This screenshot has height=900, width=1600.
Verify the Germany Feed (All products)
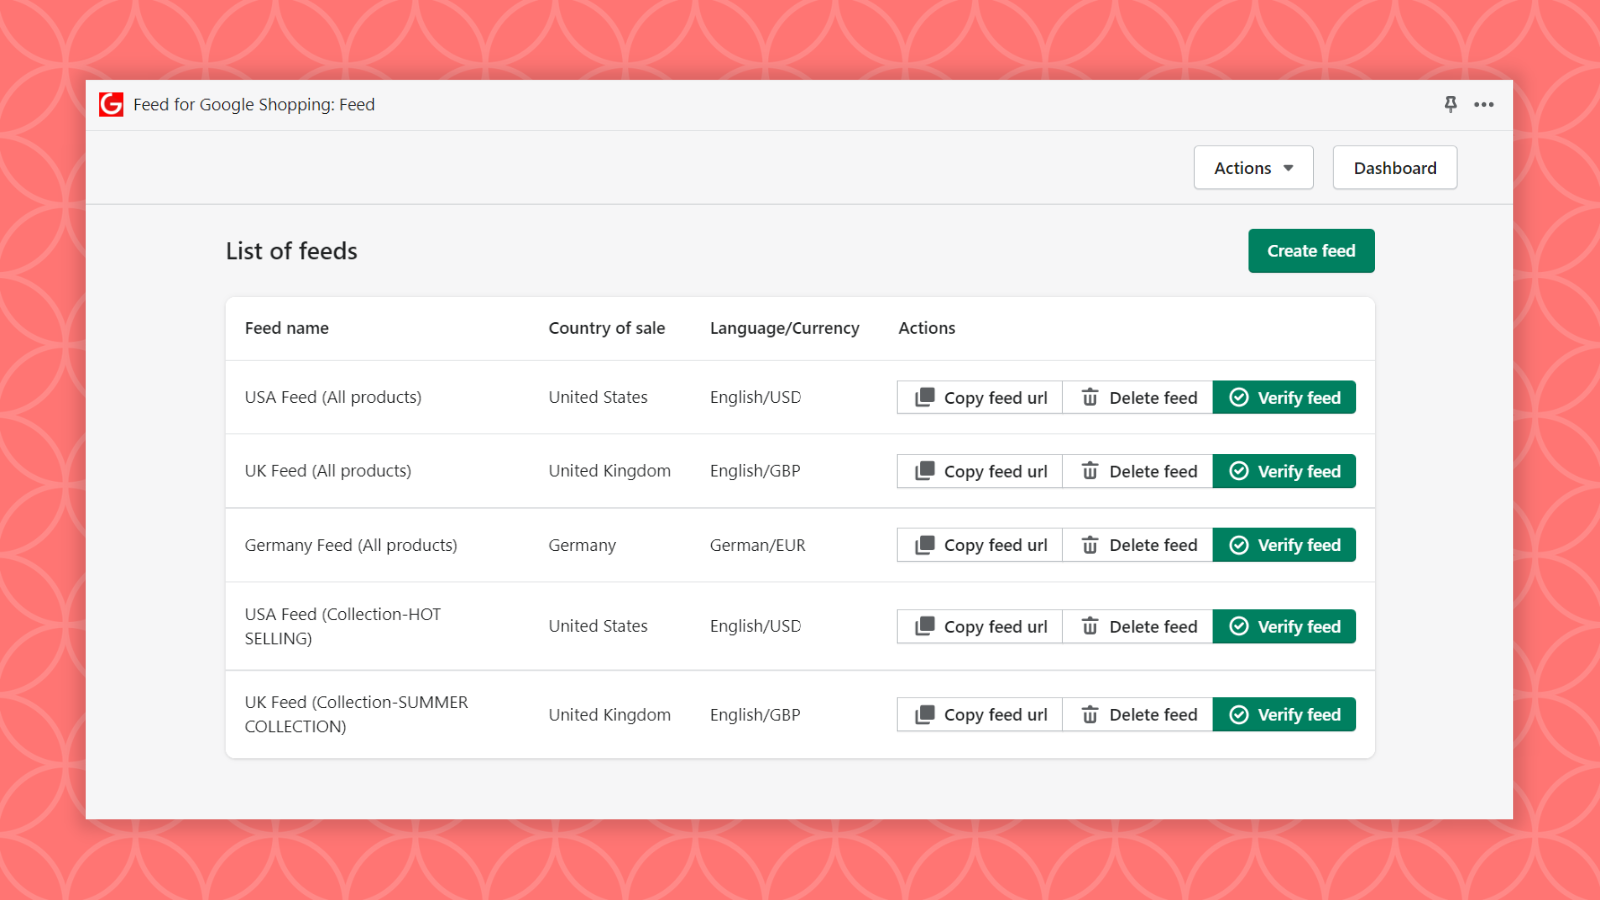point(1284,545)
